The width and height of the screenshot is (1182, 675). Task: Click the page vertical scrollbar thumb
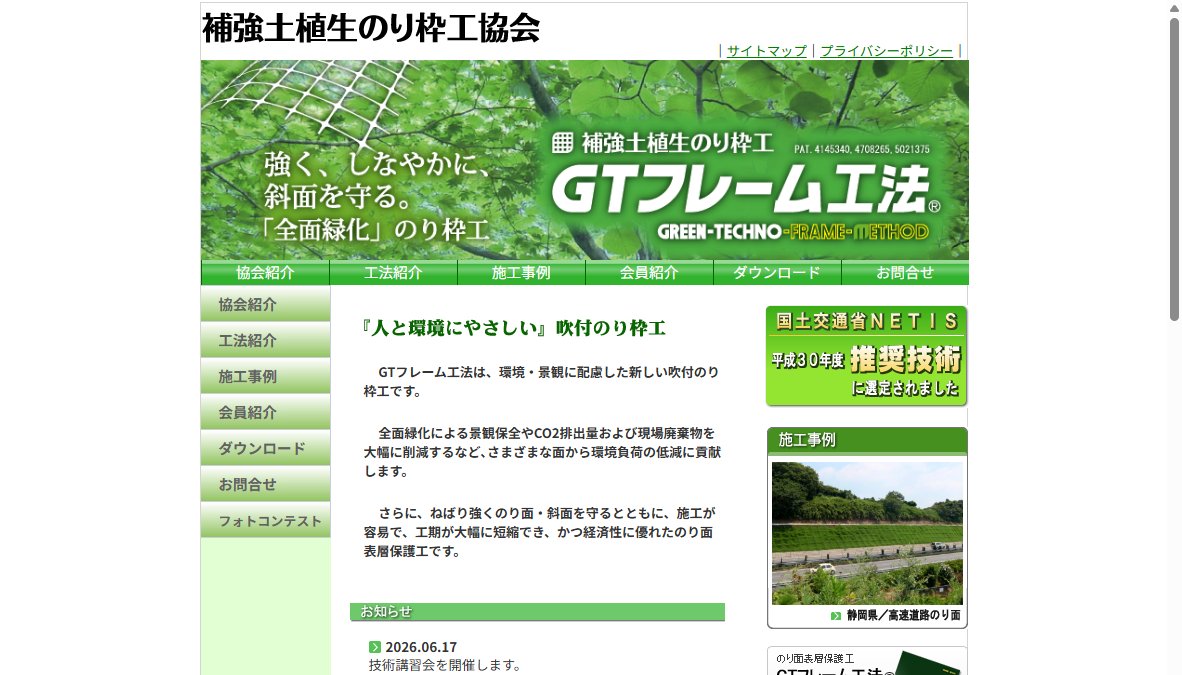click(1174, 170)
